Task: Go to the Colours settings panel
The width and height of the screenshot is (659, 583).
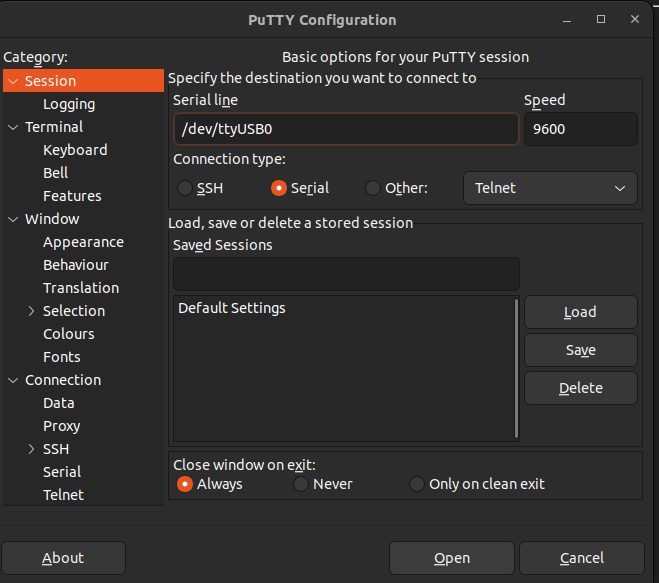Action: [69, 334]
